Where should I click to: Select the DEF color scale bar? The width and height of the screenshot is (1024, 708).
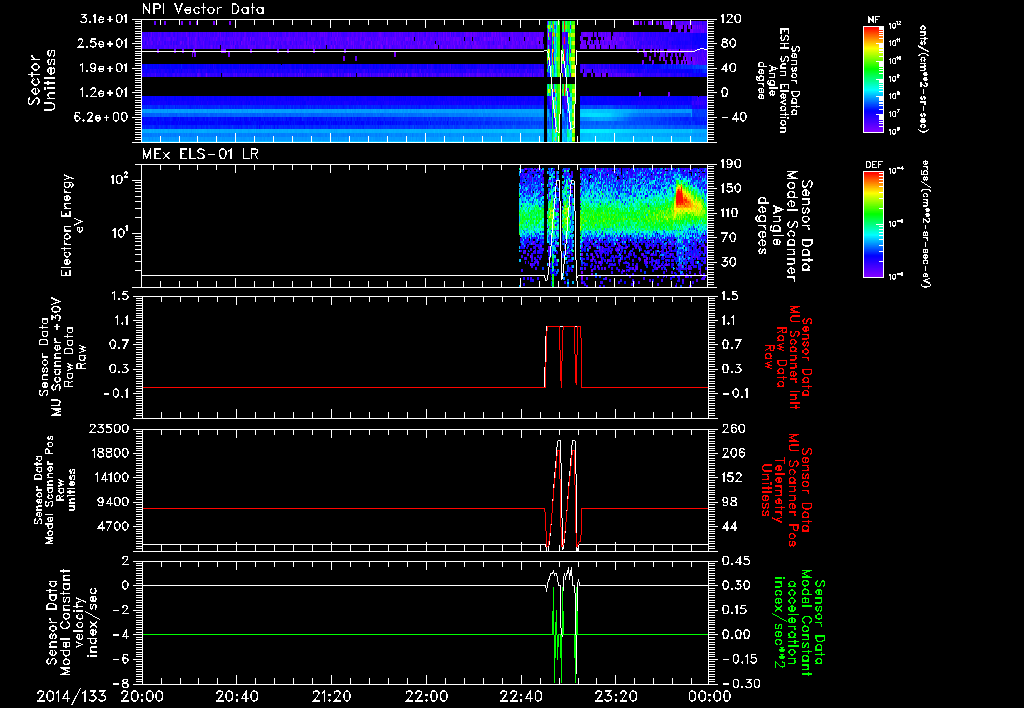pyautogui.click(x=874, y=224)
